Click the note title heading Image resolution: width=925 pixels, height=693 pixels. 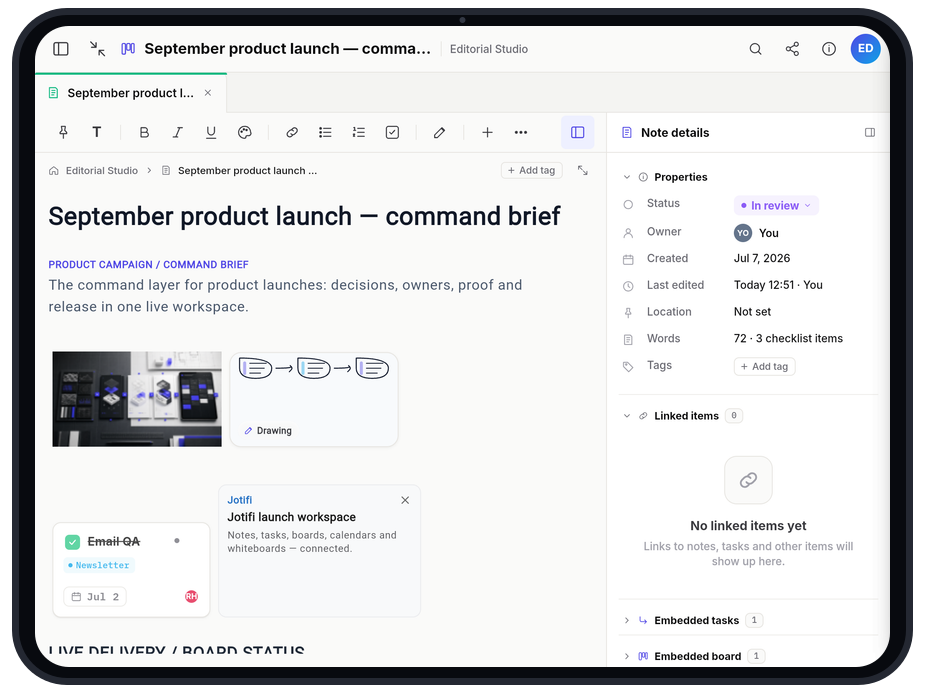pyautogui.click(x=304, y=216)
